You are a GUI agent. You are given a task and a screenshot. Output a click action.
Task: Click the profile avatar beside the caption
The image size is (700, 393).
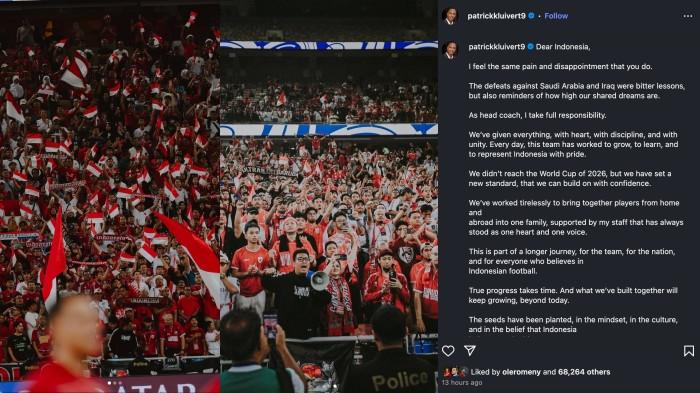[x=450, y=50]
